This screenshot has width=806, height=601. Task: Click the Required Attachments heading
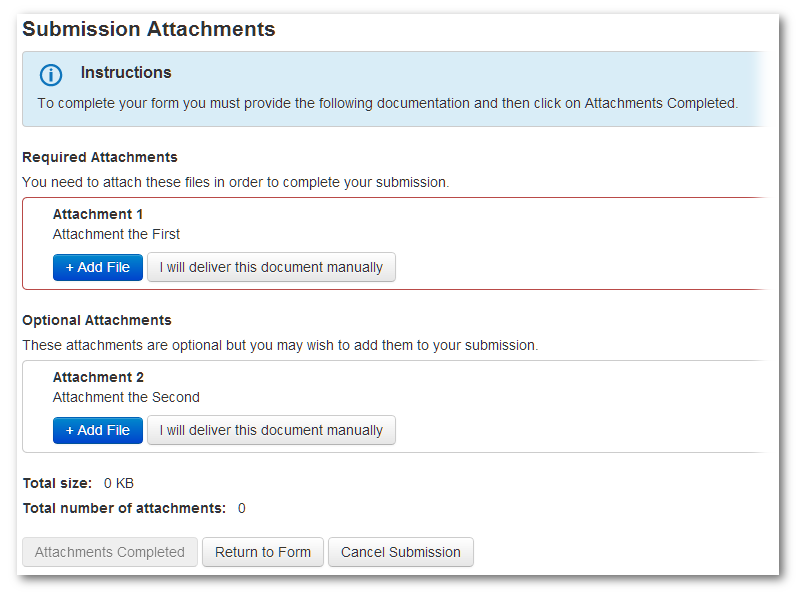coord(100,157)
